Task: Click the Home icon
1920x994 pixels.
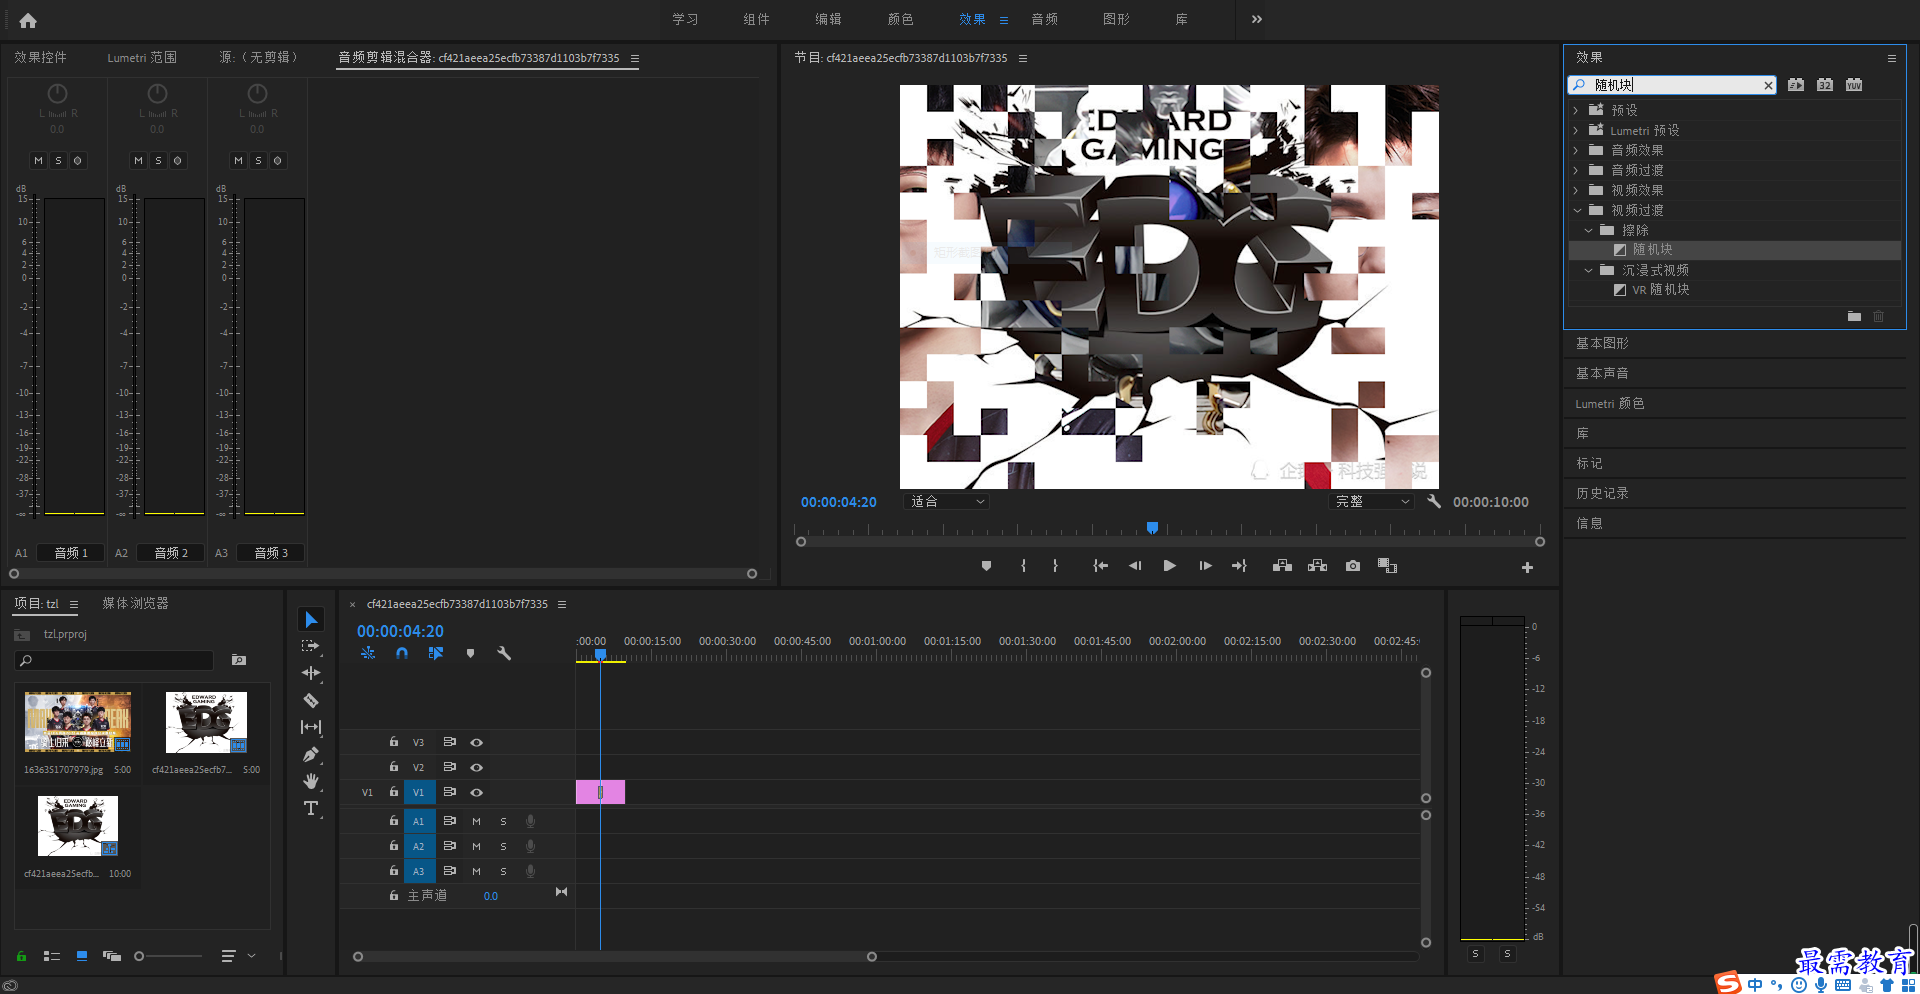Action: 28,20
